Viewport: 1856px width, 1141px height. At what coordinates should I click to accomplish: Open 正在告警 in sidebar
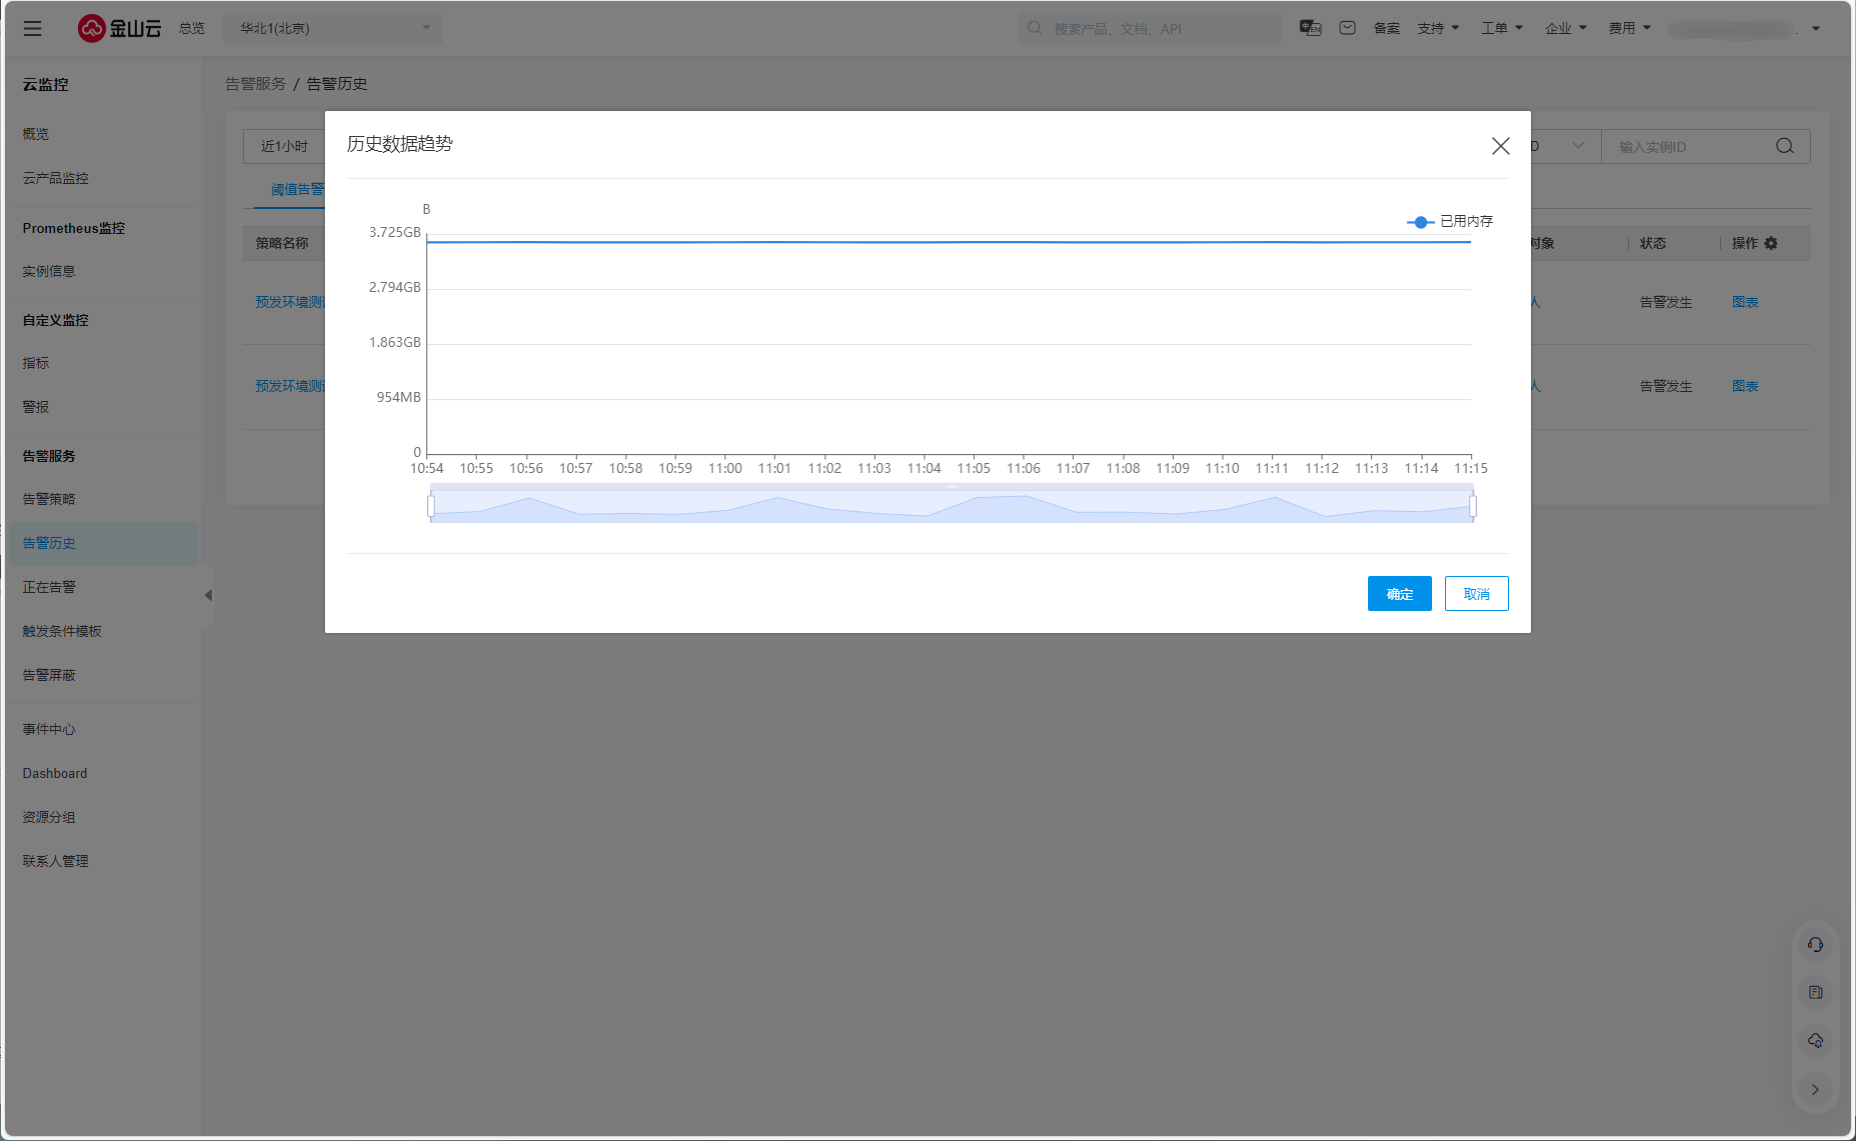49,587
